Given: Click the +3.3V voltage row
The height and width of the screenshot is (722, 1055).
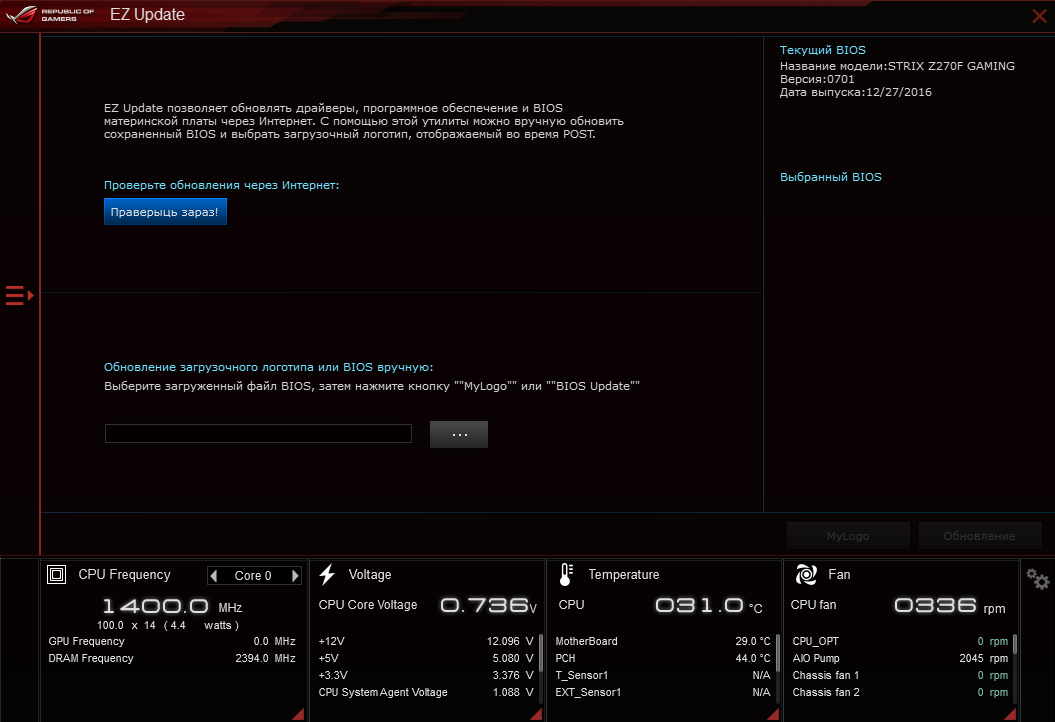Looking at the screenshot, I should pos(425,675).
